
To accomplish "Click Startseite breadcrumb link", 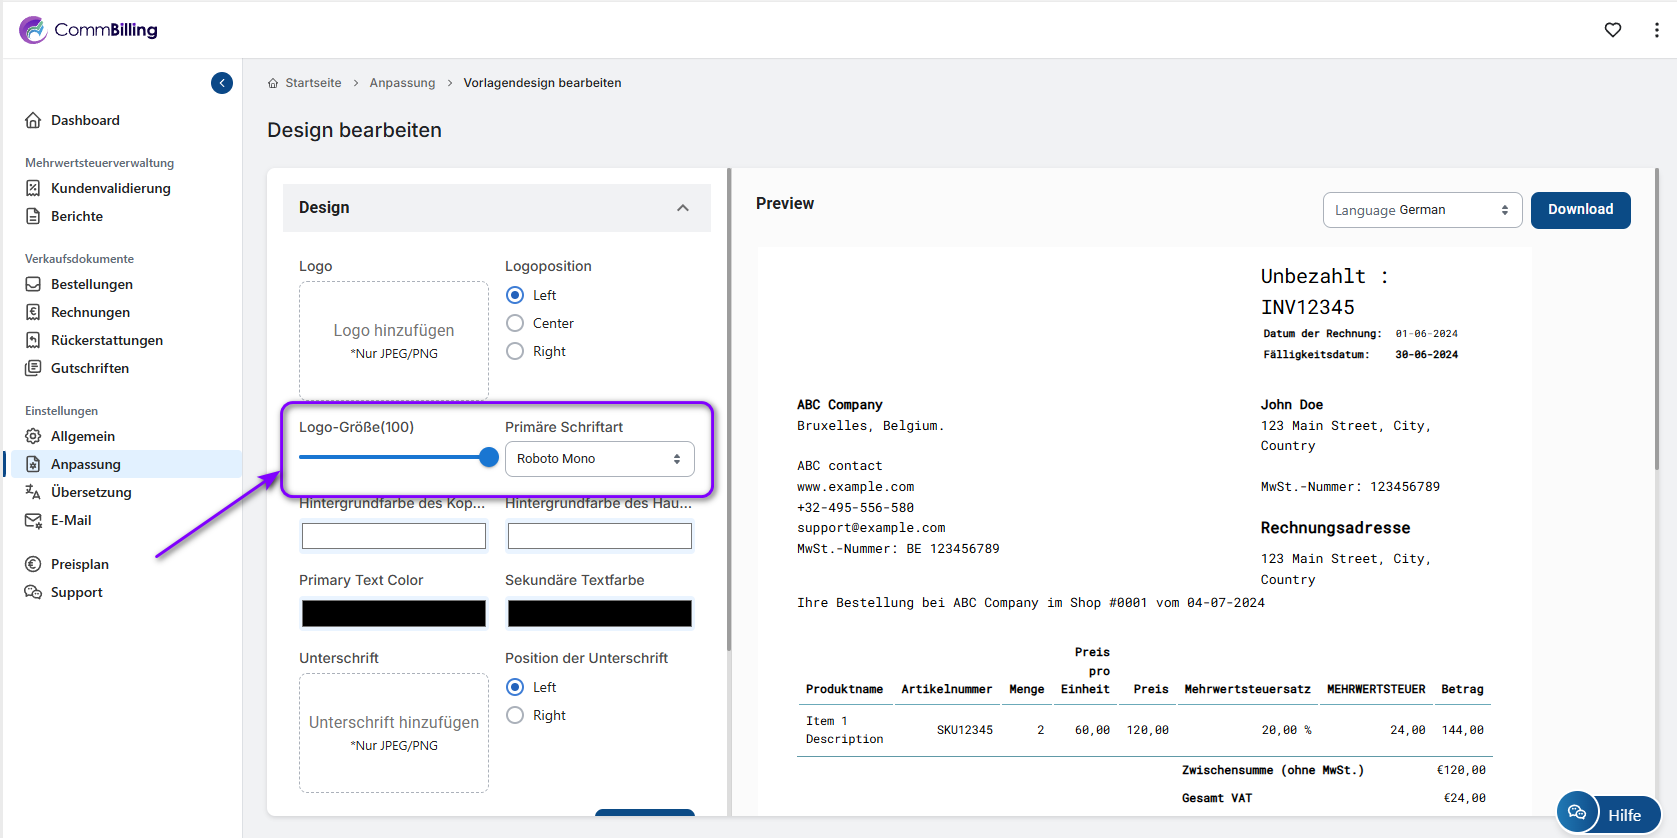I will click(313, 83).
